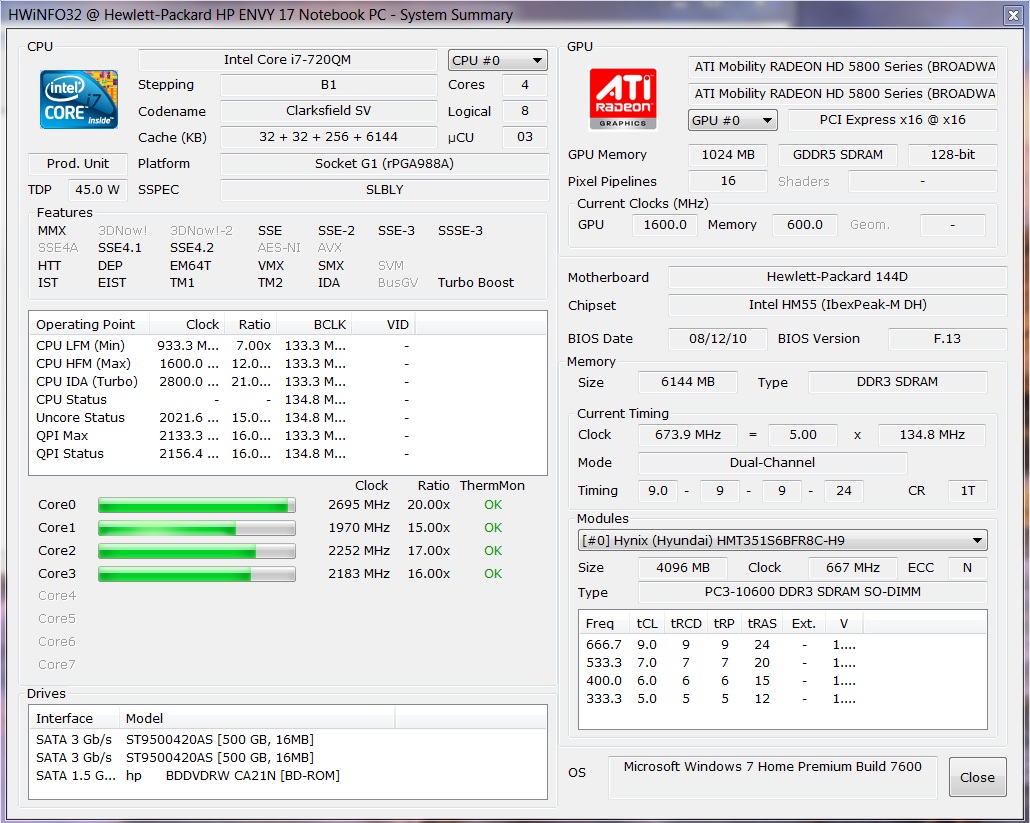Screen dimensions: 1030x823
Task: Click the PCI Express x16 @ x16 field
Action: pos(892,120)
